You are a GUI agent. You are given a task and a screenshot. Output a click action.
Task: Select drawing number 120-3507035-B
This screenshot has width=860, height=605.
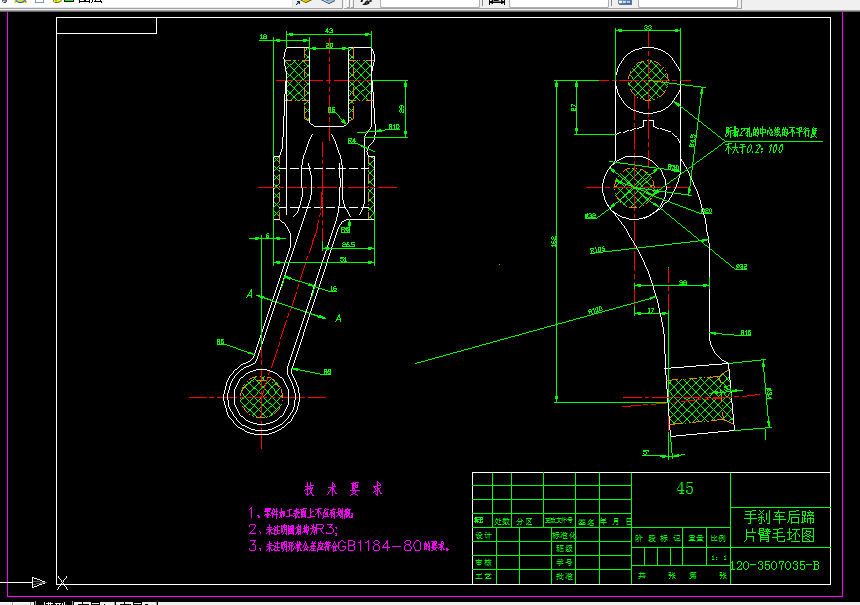click(x=776, y=566)
